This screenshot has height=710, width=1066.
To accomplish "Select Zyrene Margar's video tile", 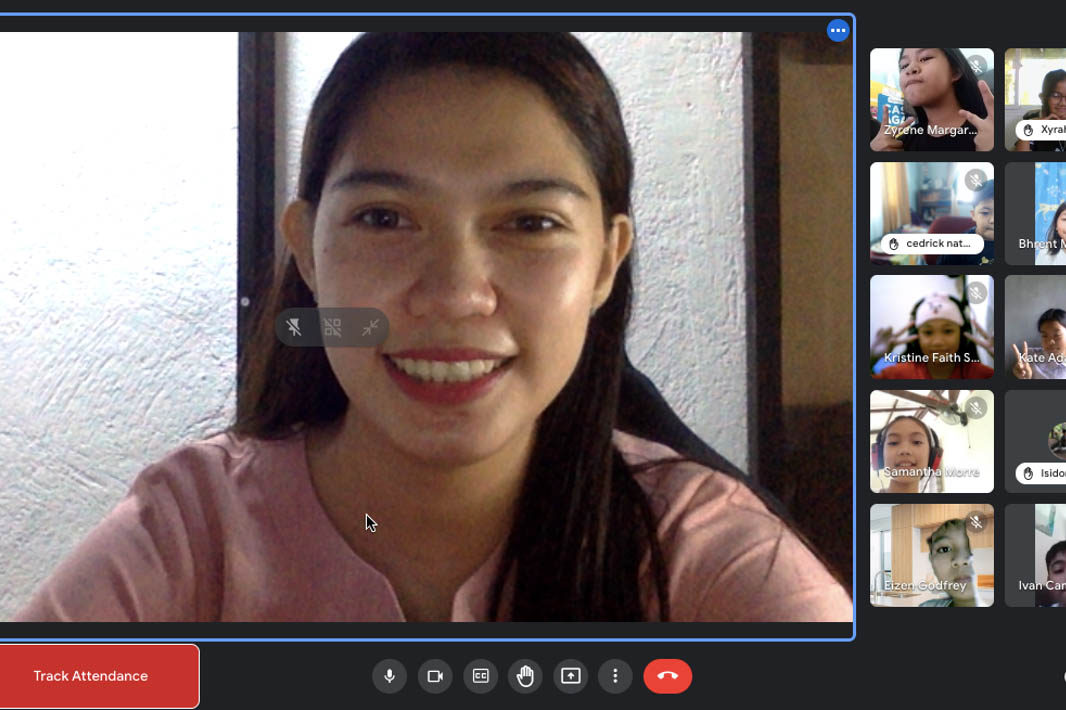I will click(x=931, y=99).
